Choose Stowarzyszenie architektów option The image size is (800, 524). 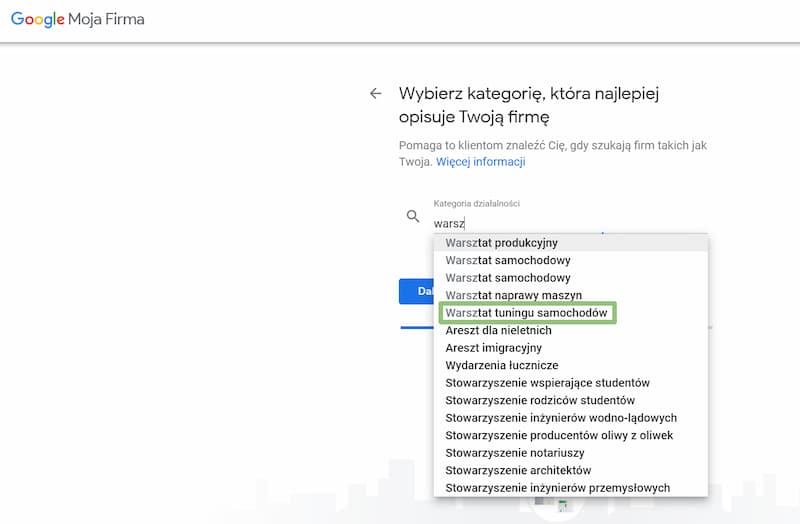[570, 470]
